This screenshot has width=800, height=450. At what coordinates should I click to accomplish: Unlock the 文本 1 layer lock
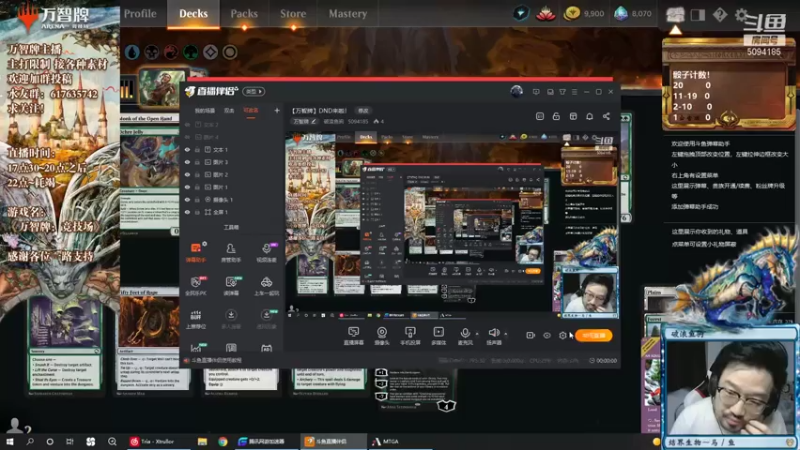click(x=197, y=150)
